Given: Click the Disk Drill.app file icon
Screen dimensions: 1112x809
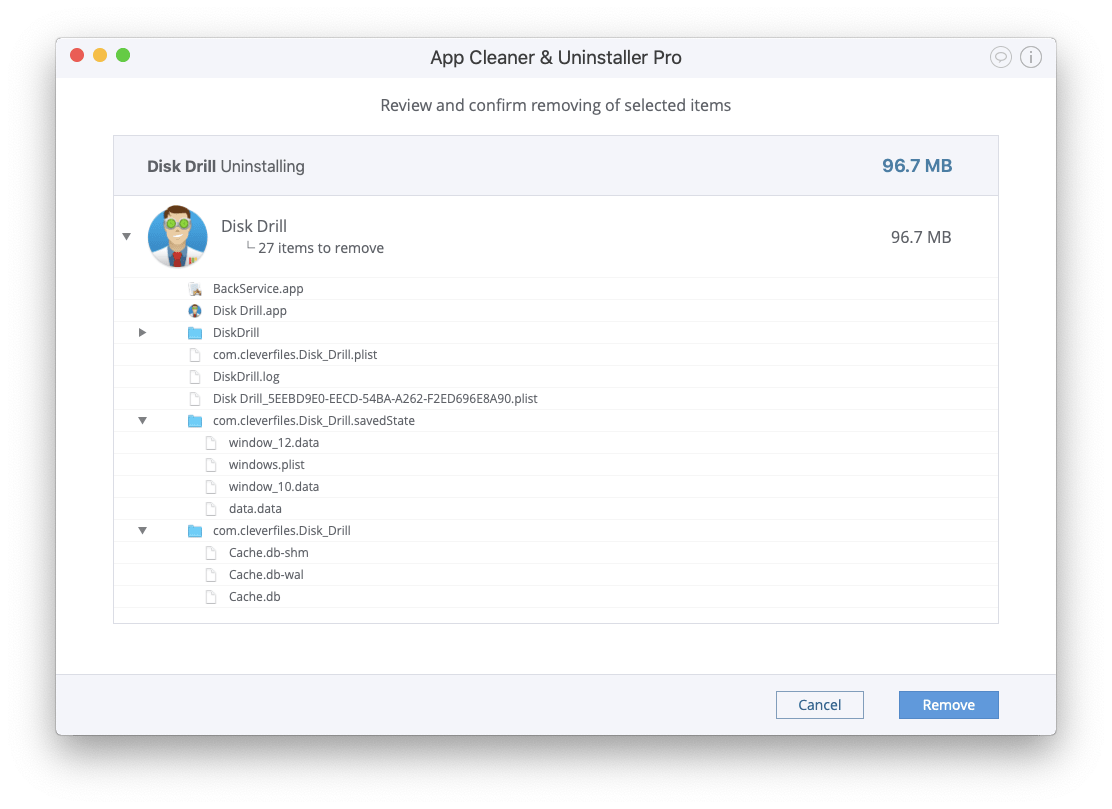Looking at the screenshot, I should click(195, 311).
